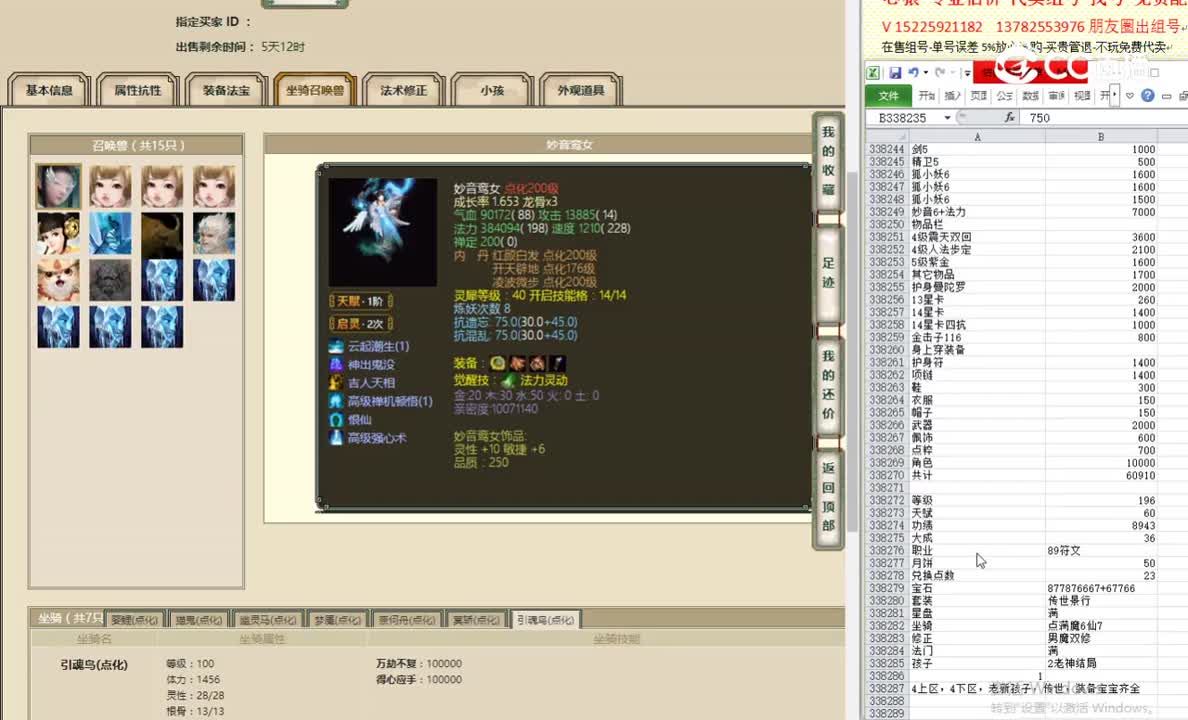The width and height of the screenshot is (1188, 720).
Task: Click the 足迹 side button
Action: (x=828, y=273)
